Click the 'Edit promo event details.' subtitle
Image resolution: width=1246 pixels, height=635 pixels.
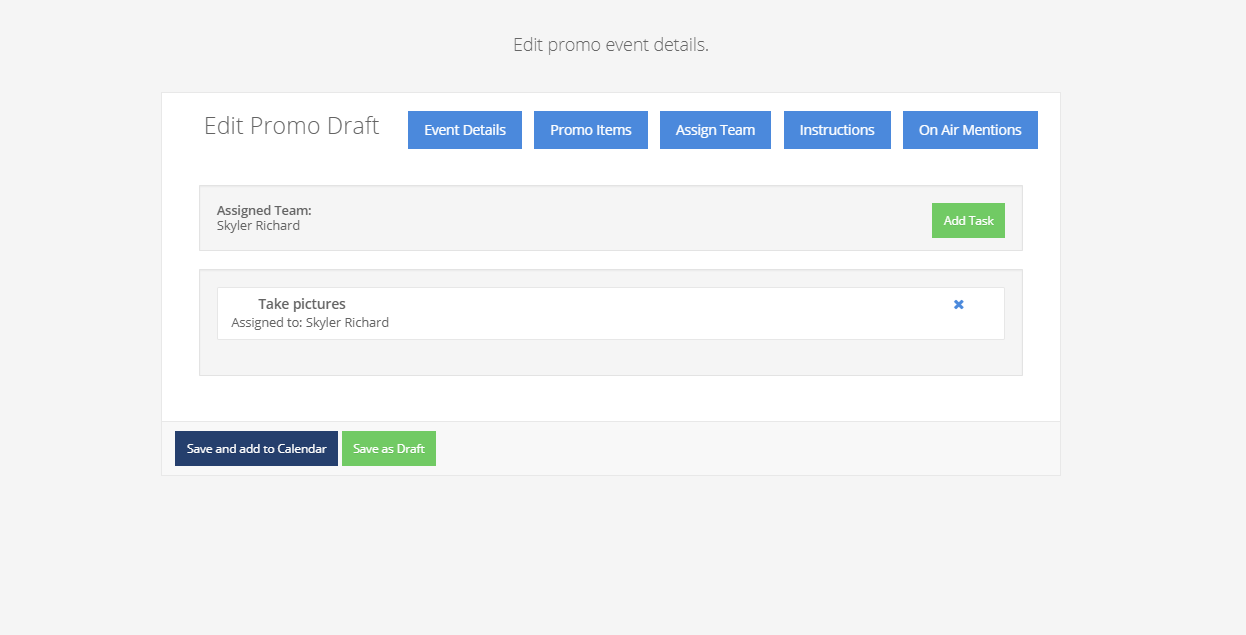(x=610, y=45)
